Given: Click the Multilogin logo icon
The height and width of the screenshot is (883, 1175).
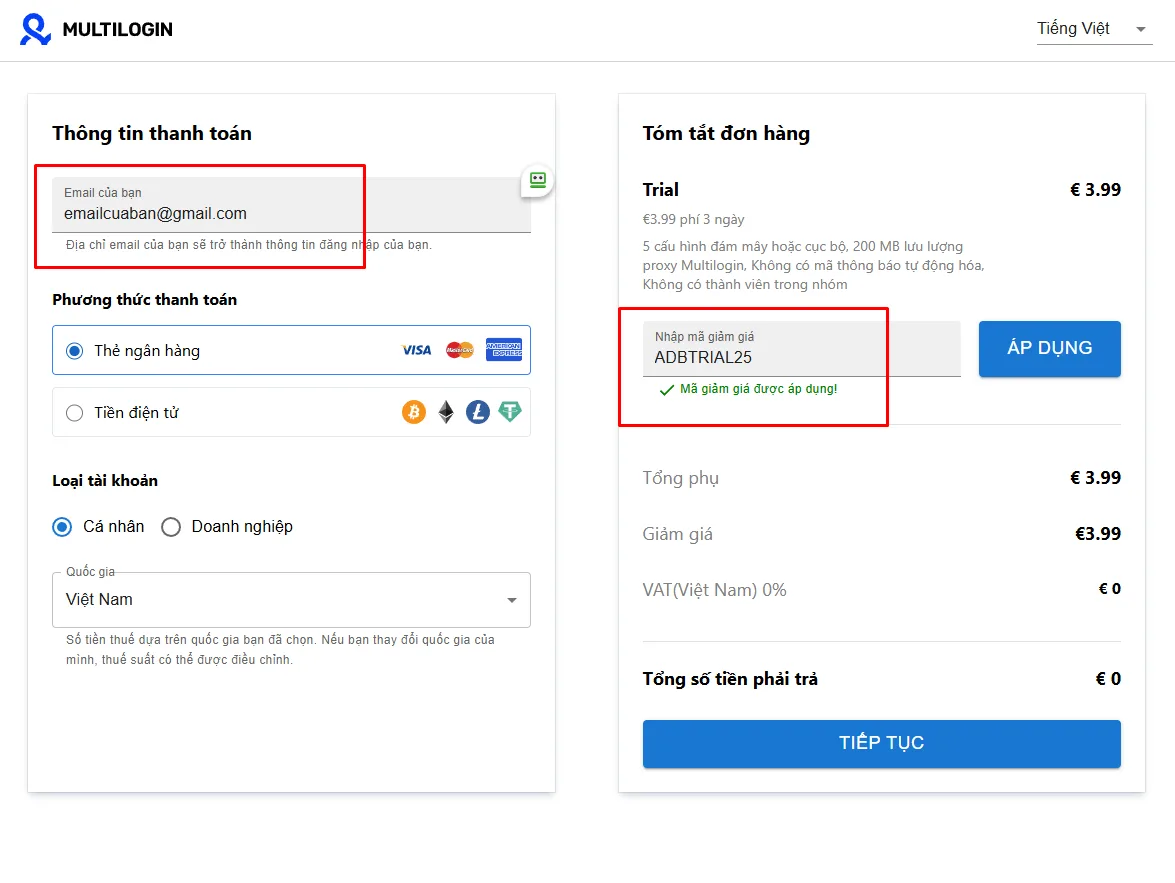Looking at the screenshot, I should 35,29.
